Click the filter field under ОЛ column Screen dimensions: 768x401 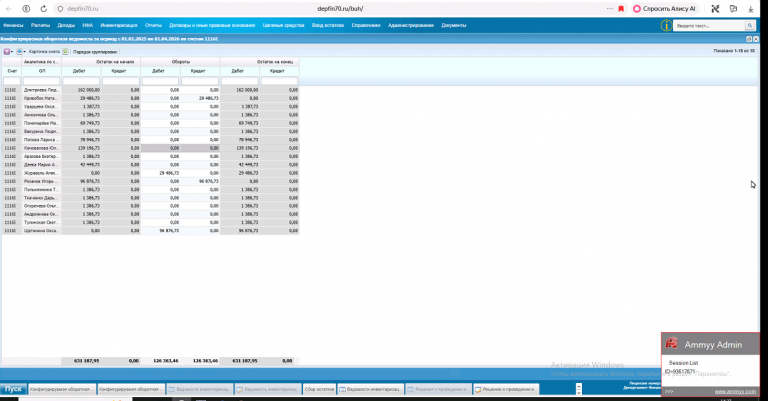tap(42, 81)
